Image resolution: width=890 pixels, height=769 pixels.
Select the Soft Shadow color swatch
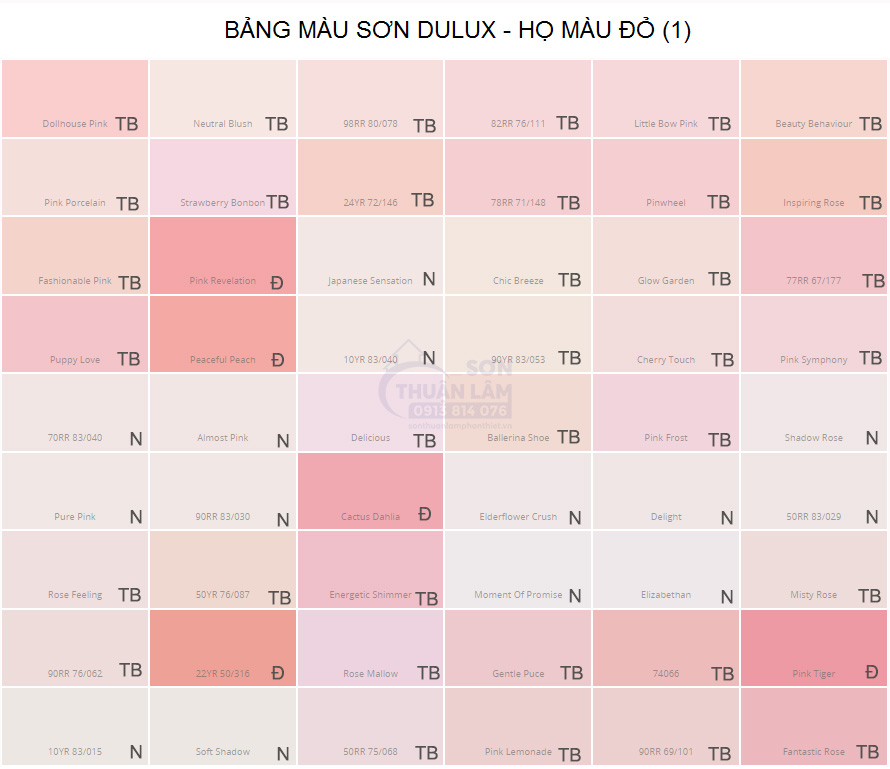click(223, 726)
